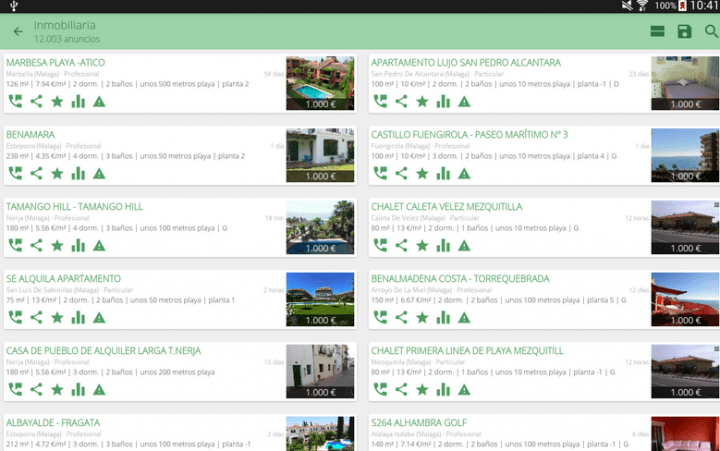The image size is (720, 451).
Task: View the BENALMADENA COSTA terrace photo
Action: [685, 299]
